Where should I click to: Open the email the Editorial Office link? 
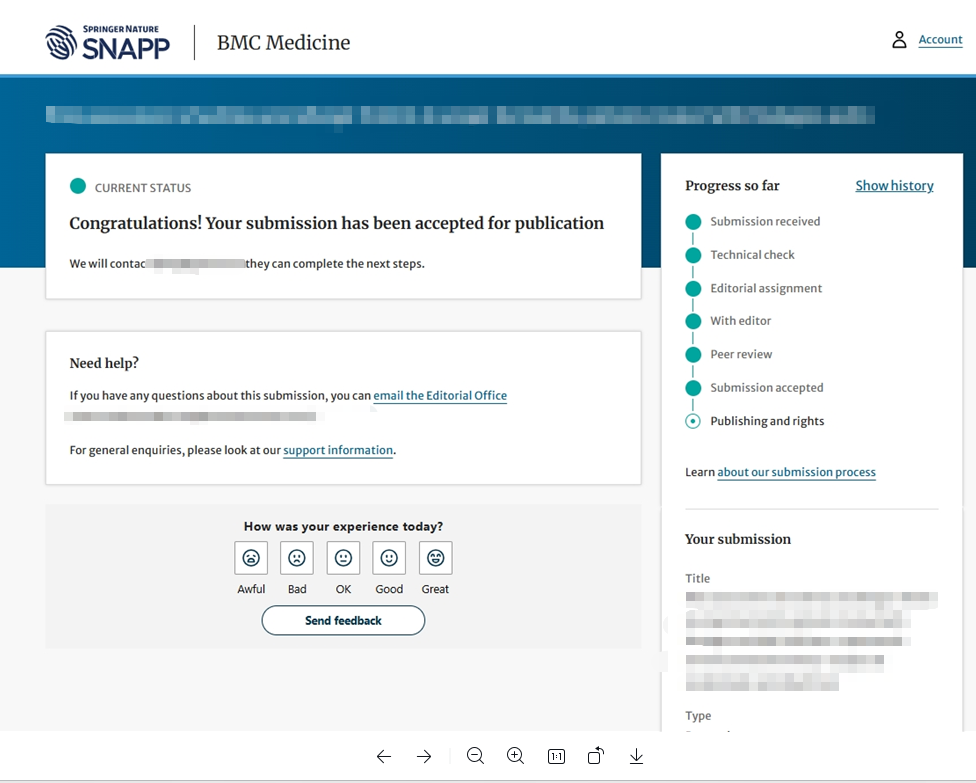[x=440, y=396]
